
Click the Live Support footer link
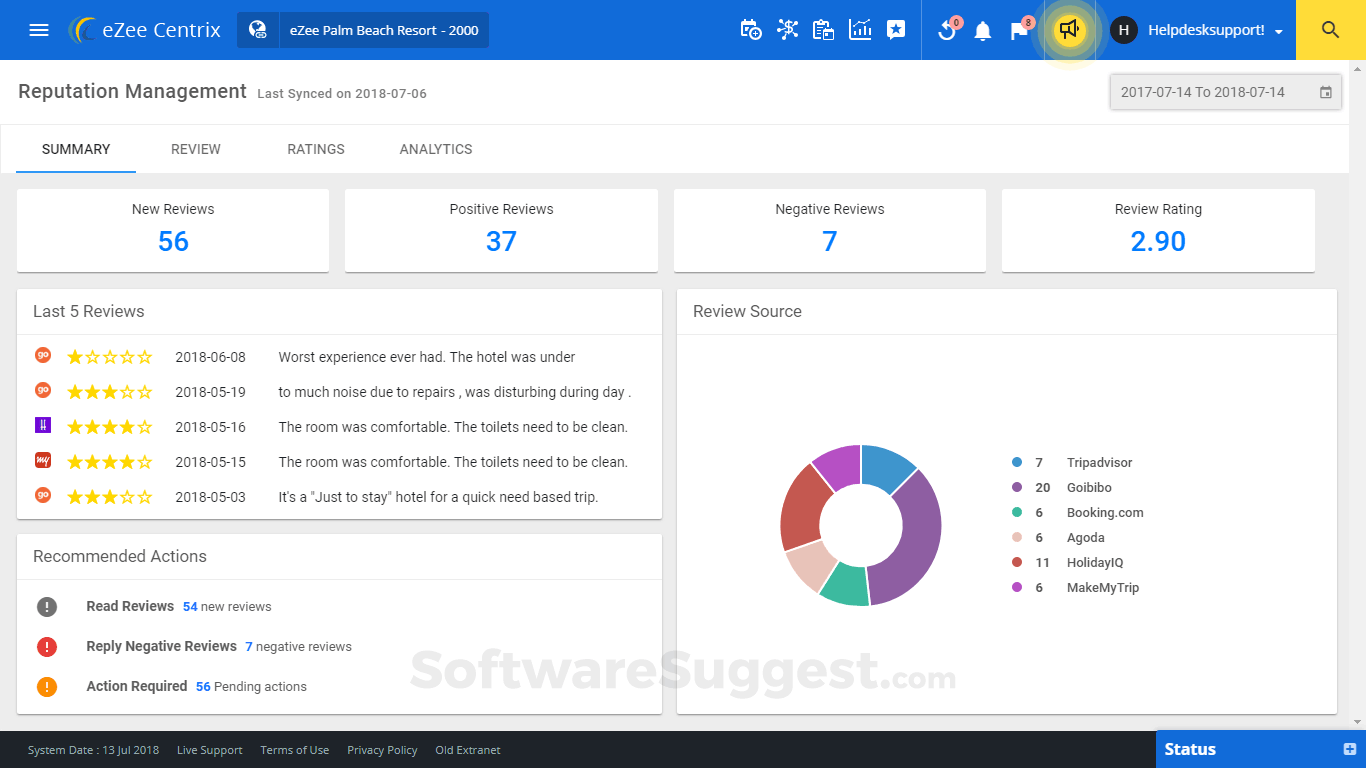tap(210, 750)
